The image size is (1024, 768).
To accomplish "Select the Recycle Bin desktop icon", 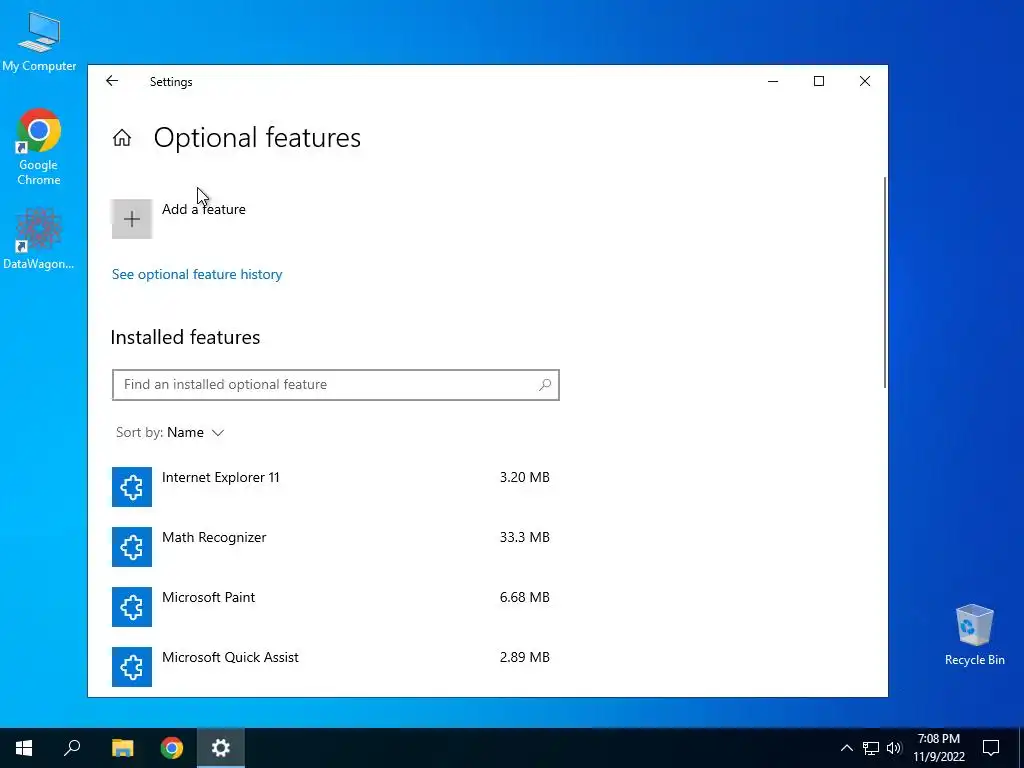I will [x=974, y=635].
